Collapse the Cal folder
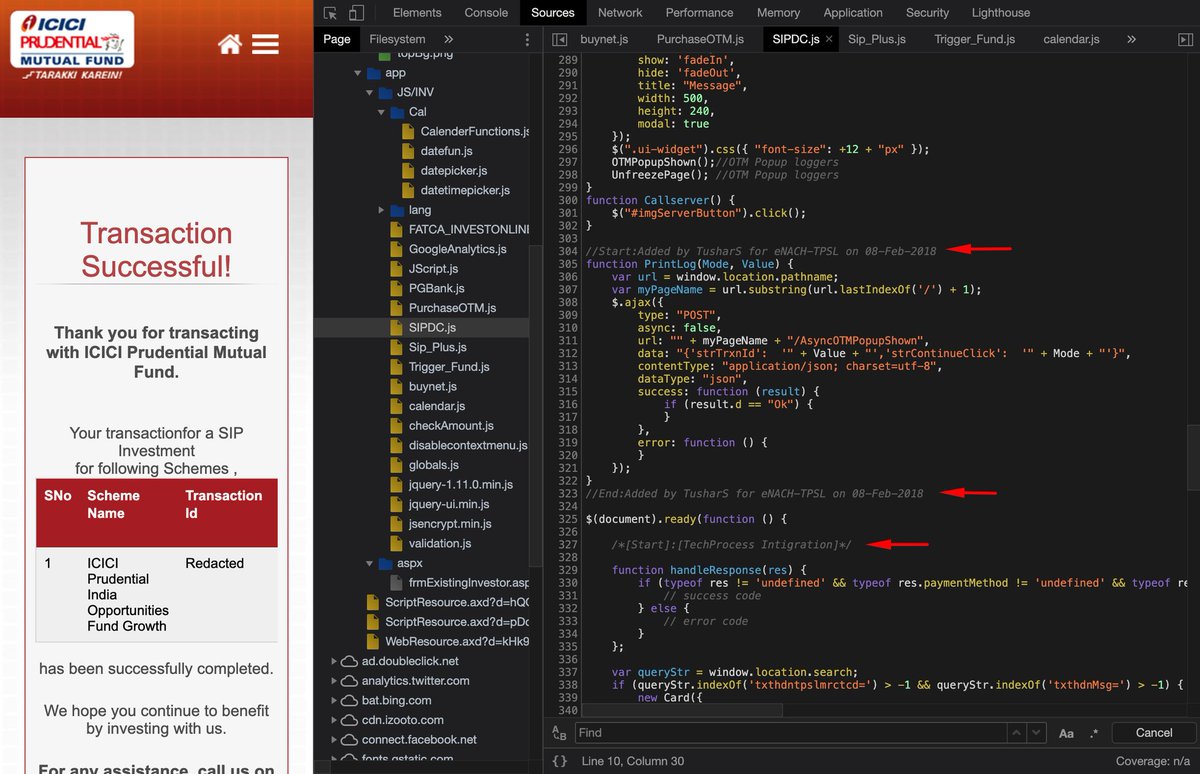This screenshot has width=1200, height=774. click(382, 112)
